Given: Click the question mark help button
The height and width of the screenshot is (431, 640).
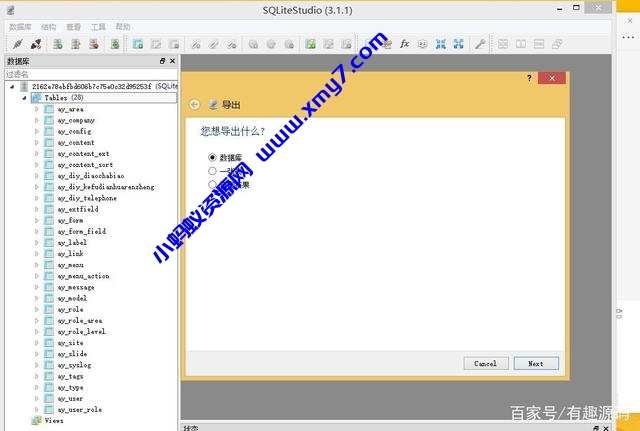Looking at the screenshot, I should point(529,78).
